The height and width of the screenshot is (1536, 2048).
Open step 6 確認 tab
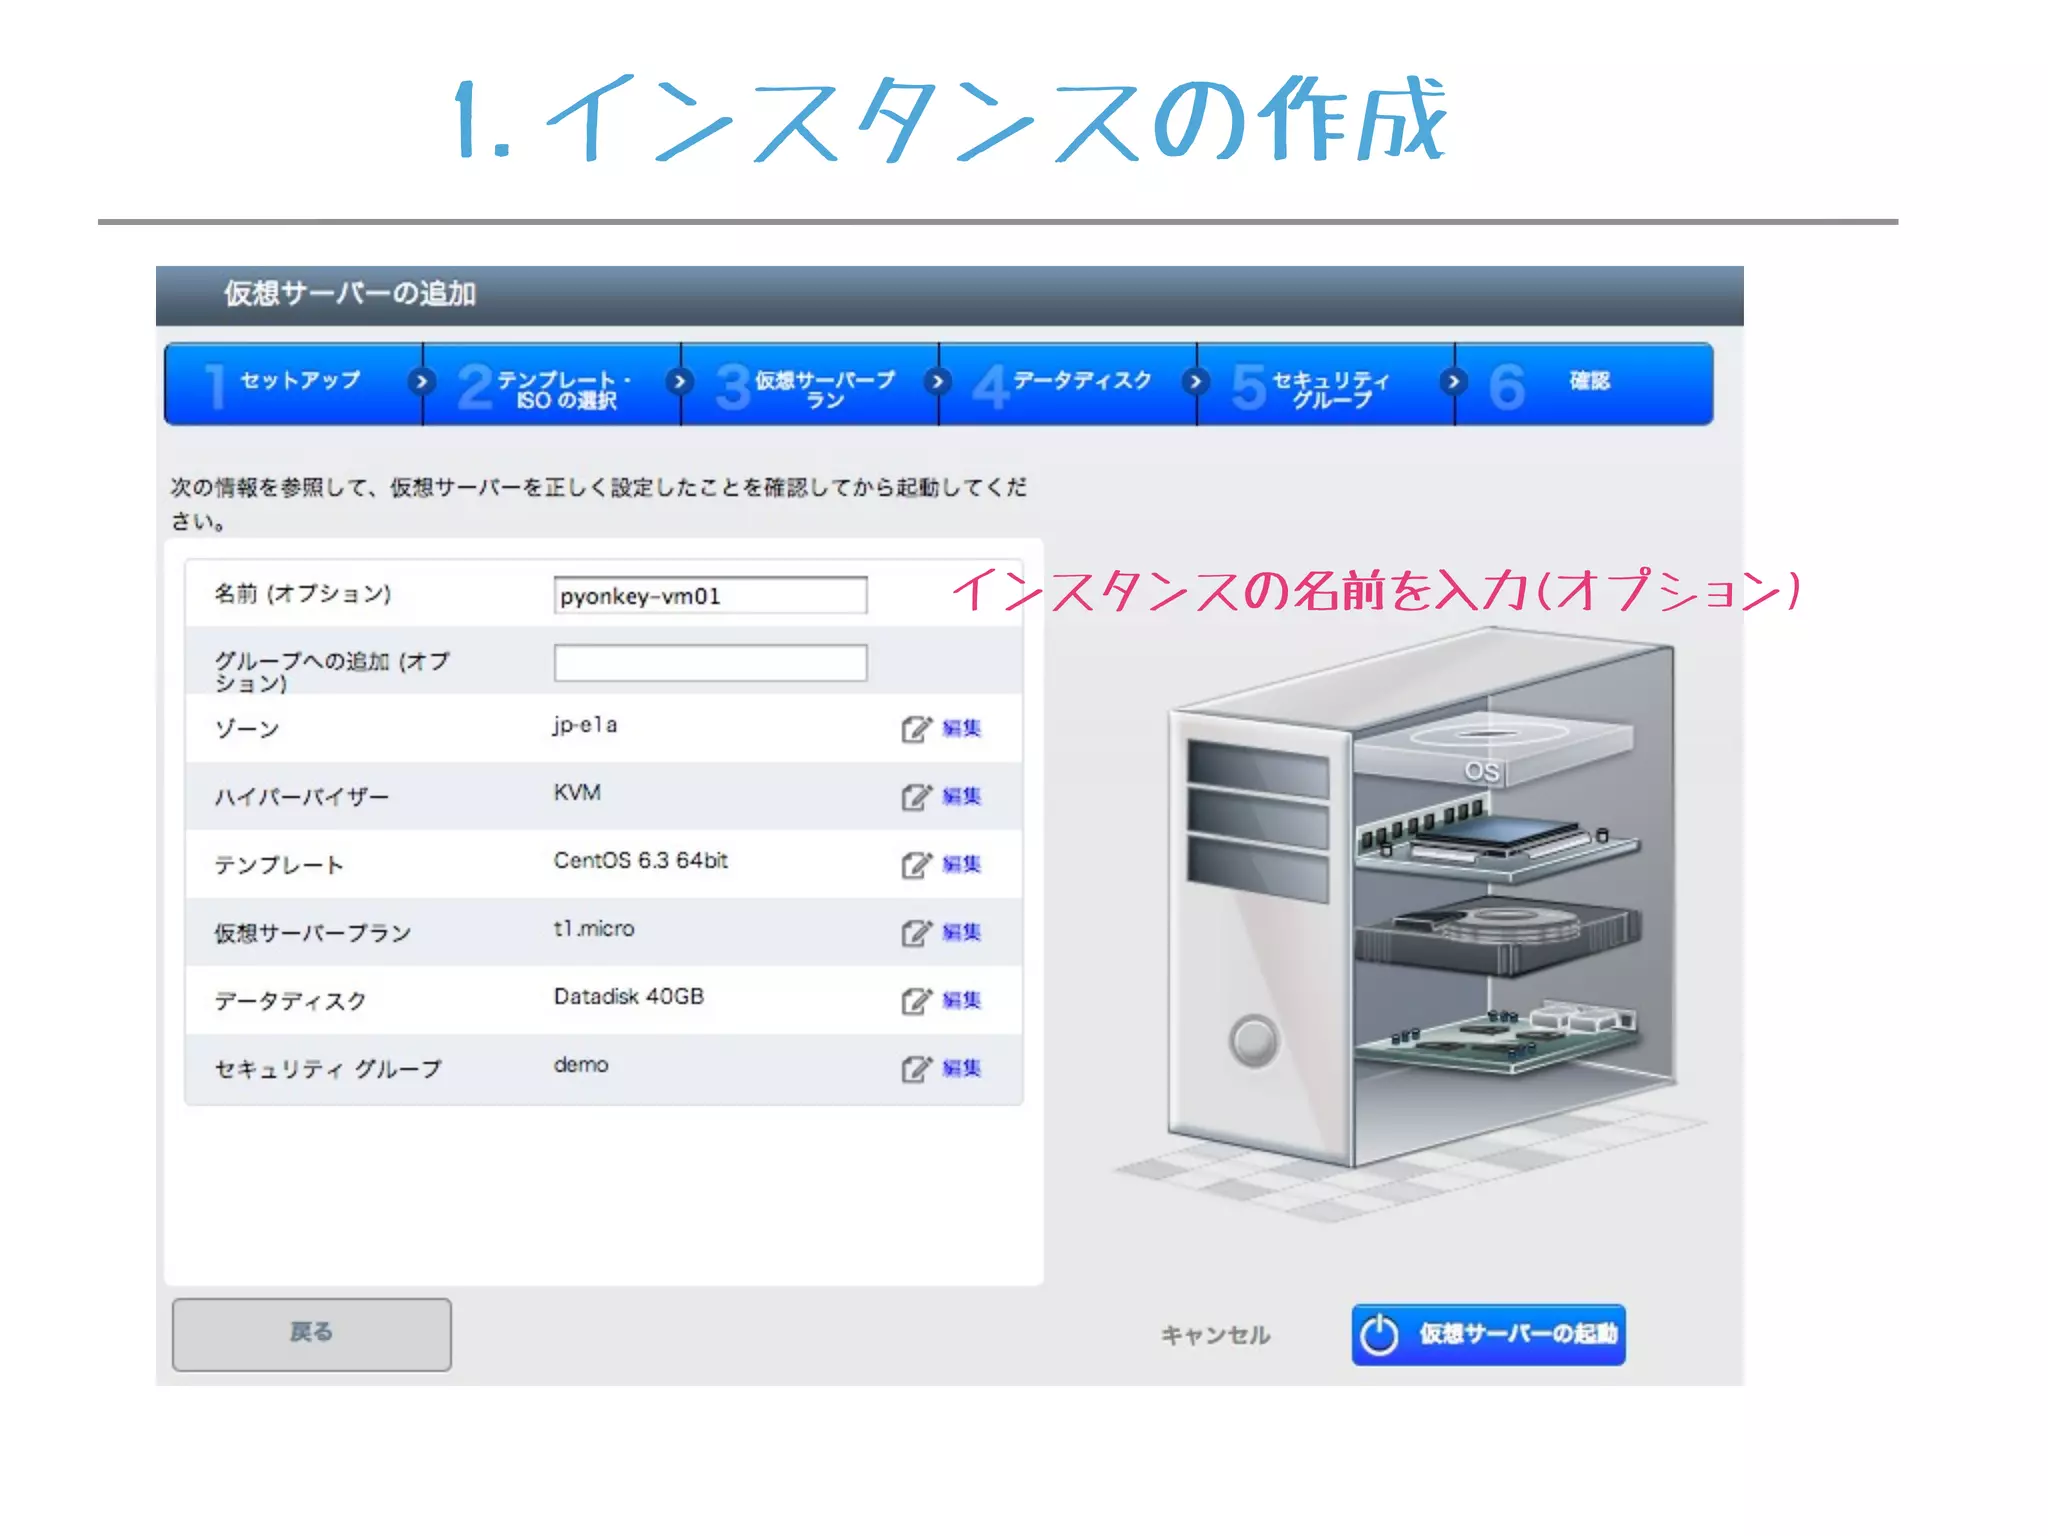point(1588,382)
